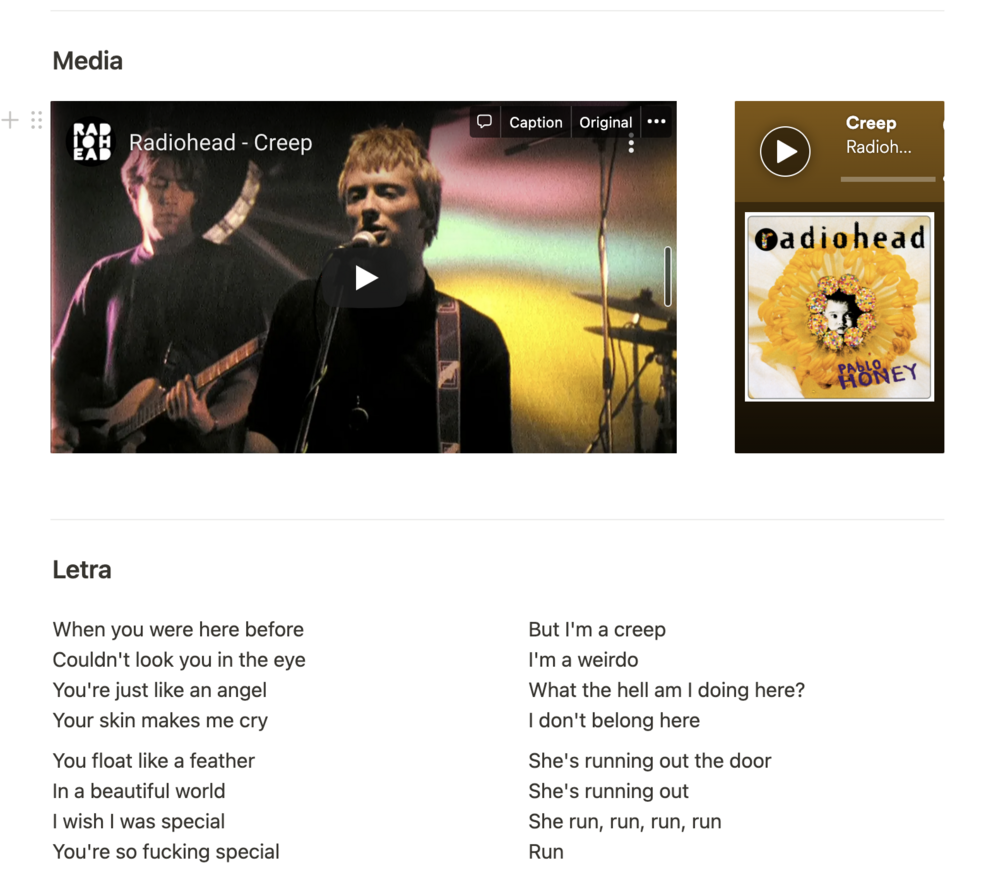Viewport: 1005px width, 870px height.
Task: Click the six-dot drag handle beside the video
Action: click(x=37, y=120)
